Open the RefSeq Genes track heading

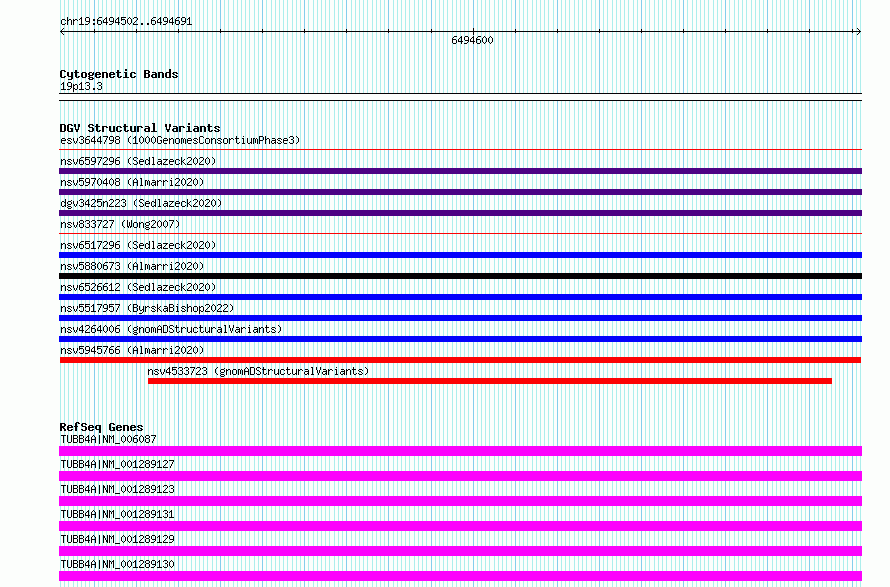[101, 427]
